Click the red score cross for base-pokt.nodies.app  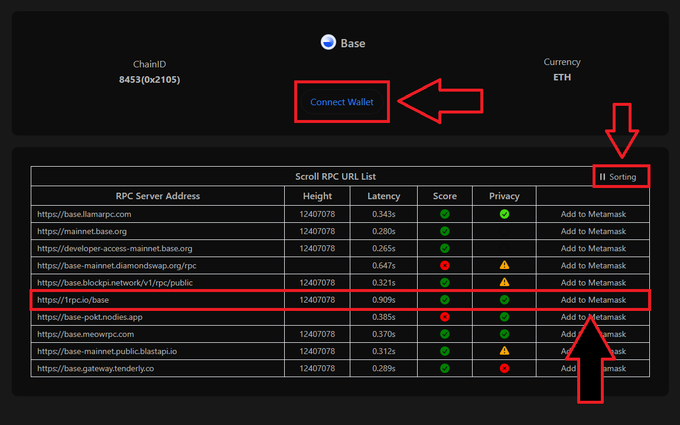coord(445,317)
